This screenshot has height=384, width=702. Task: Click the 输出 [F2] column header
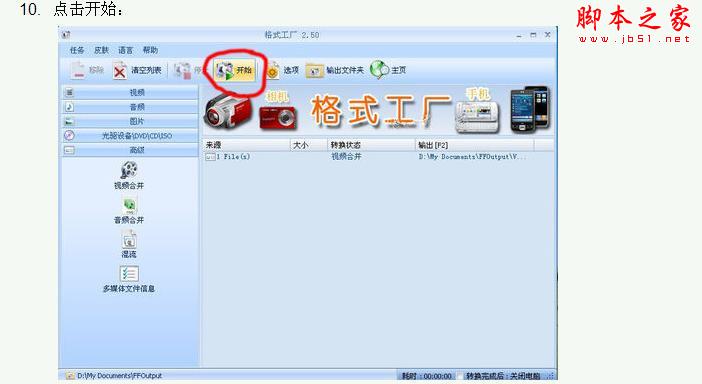point(475,145)
